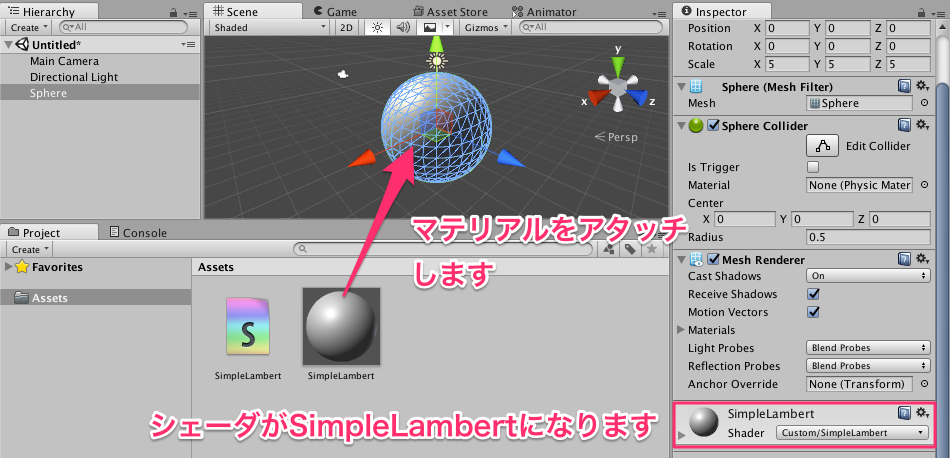This screenshot has width=950, height=458.
Task: Open Mesh Renderer gear menu
Action: (923, 259)
